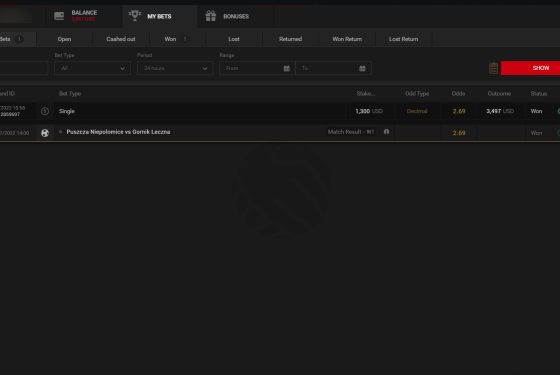Switch to the Returned tab
The image size is (560, 375).
pyautogui.click(x=290, y=39)
